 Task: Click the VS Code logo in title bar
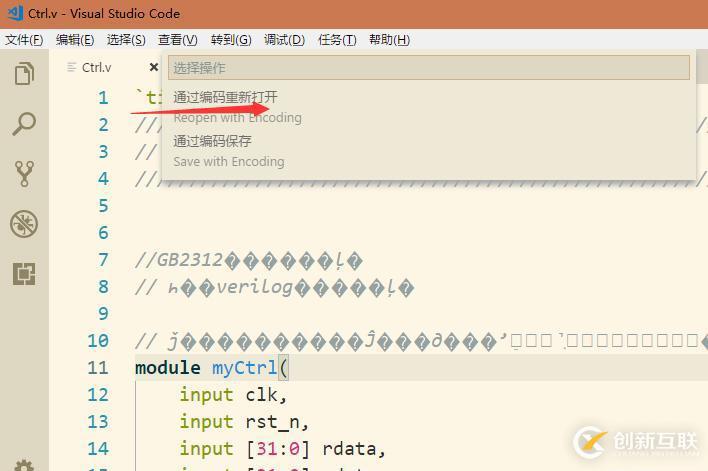click(x=15, y=13)
